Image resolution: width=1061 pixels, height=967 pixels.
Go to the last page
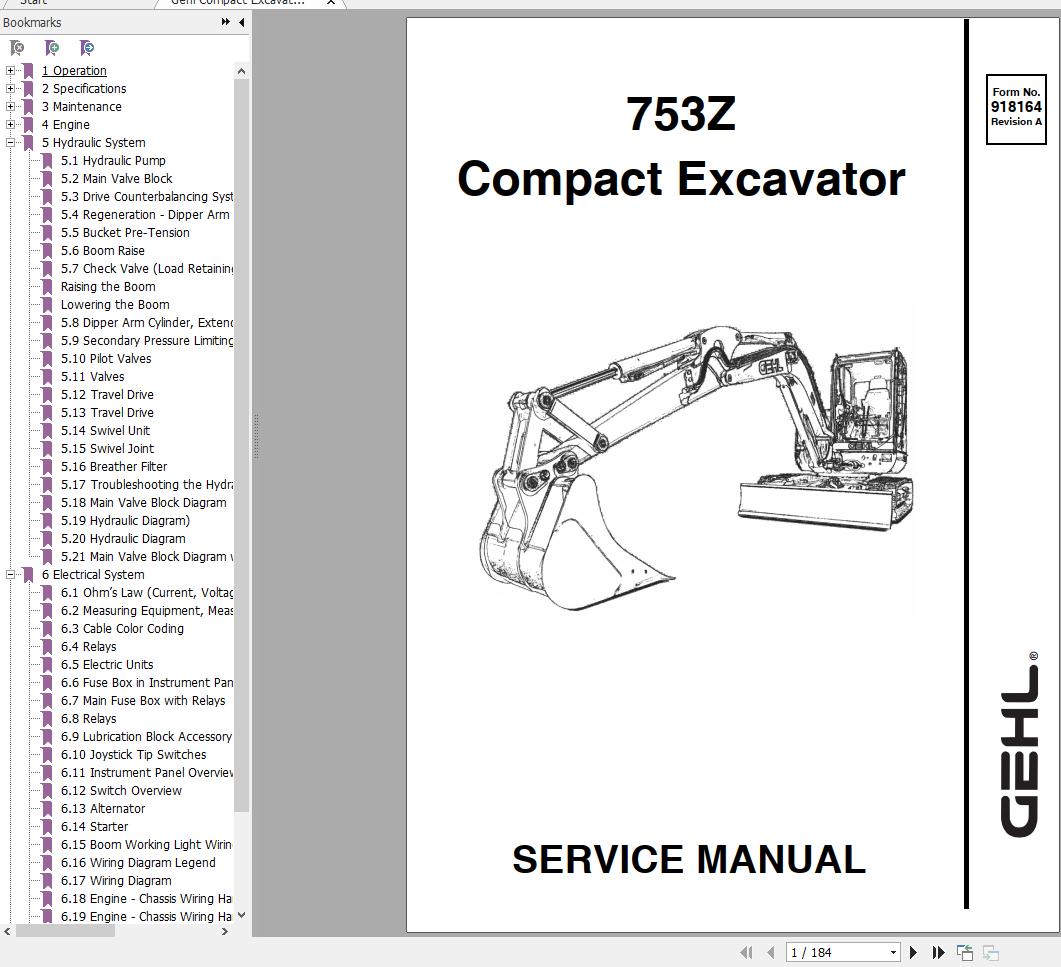[938, 952]
